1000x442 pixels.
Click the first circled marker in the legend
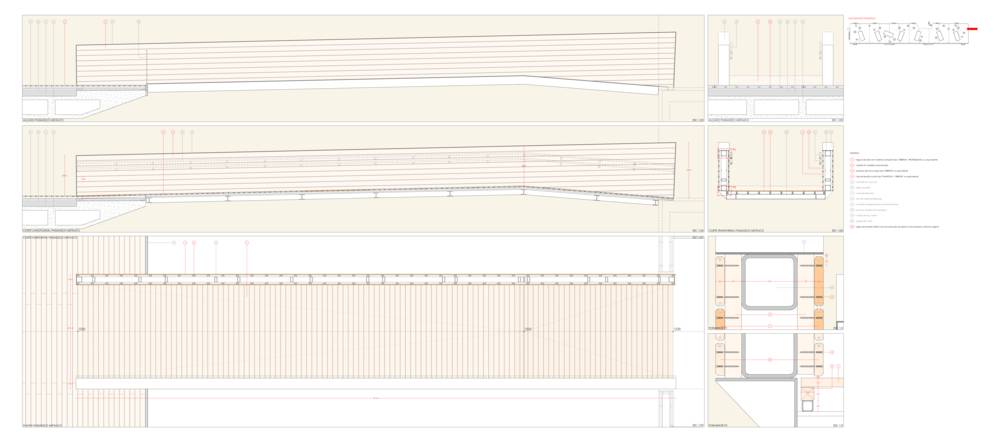point(853,160)
